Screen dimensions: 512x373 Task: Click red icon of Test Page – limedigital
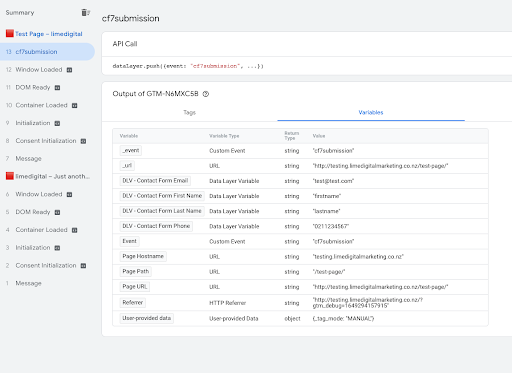[10, 33]
